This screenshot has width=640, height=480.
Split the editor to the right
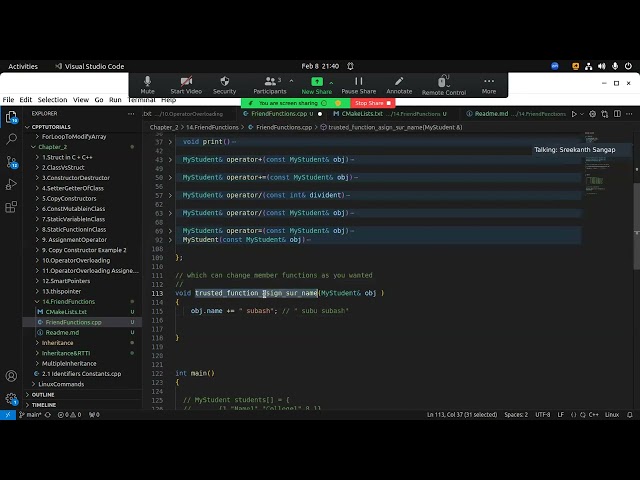pyautogui.click(x=617, y=114)
